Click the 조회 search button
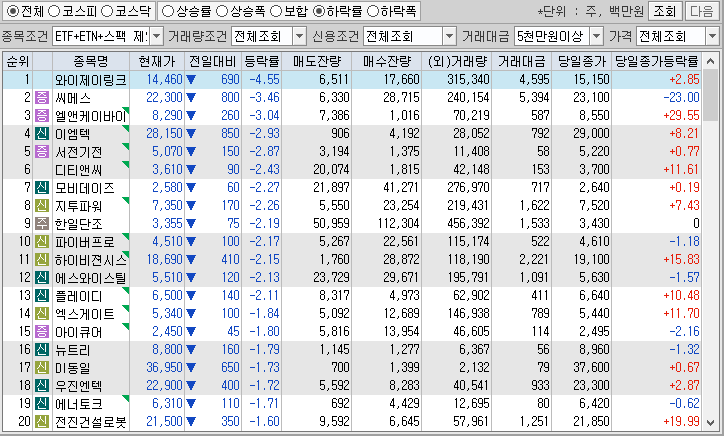Image resolution: width=724 pixels, height=436 pixels. click(664, 11)
